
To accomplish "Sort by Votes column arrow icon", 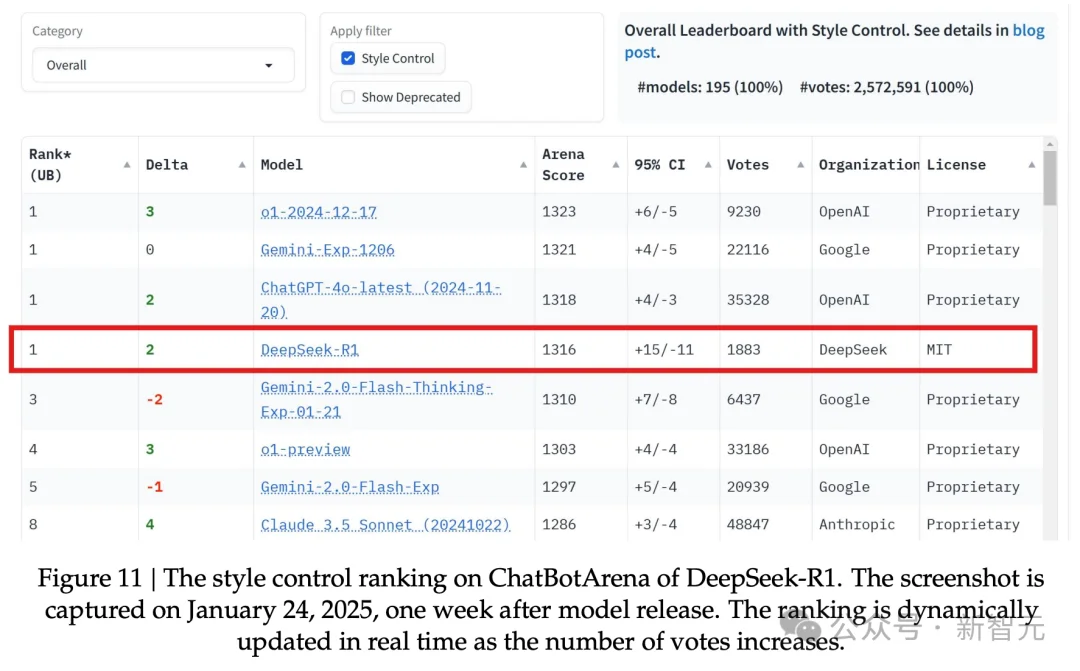I will click(x=798, y=165).
